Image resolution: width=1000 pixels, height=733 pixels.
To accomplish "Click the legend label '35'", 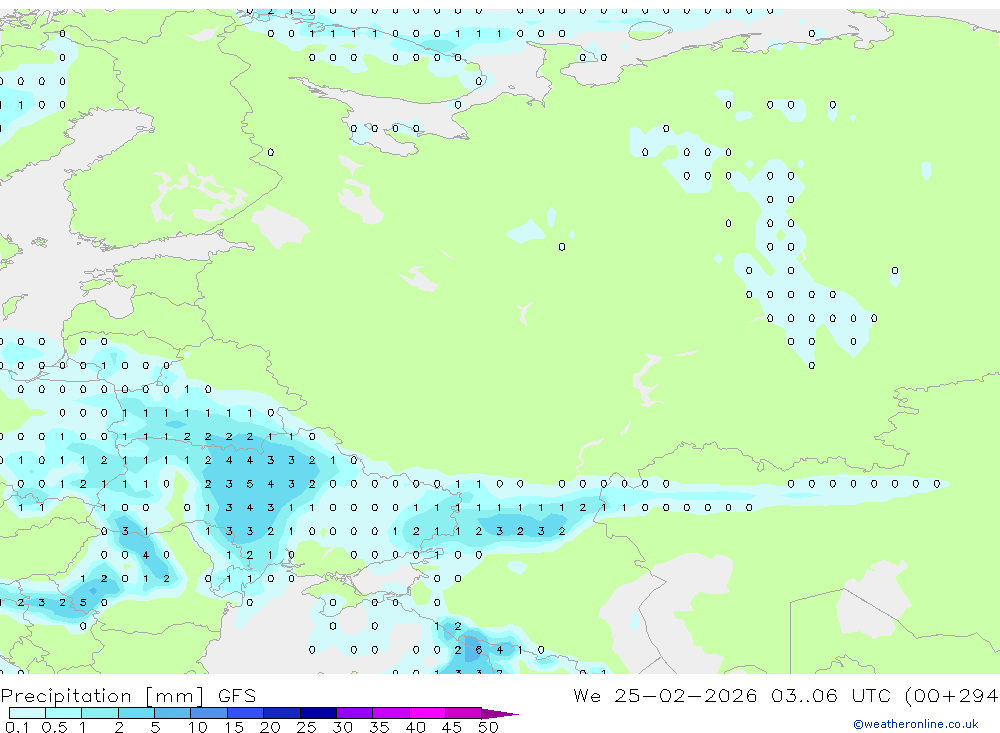I will click(379, 727).
